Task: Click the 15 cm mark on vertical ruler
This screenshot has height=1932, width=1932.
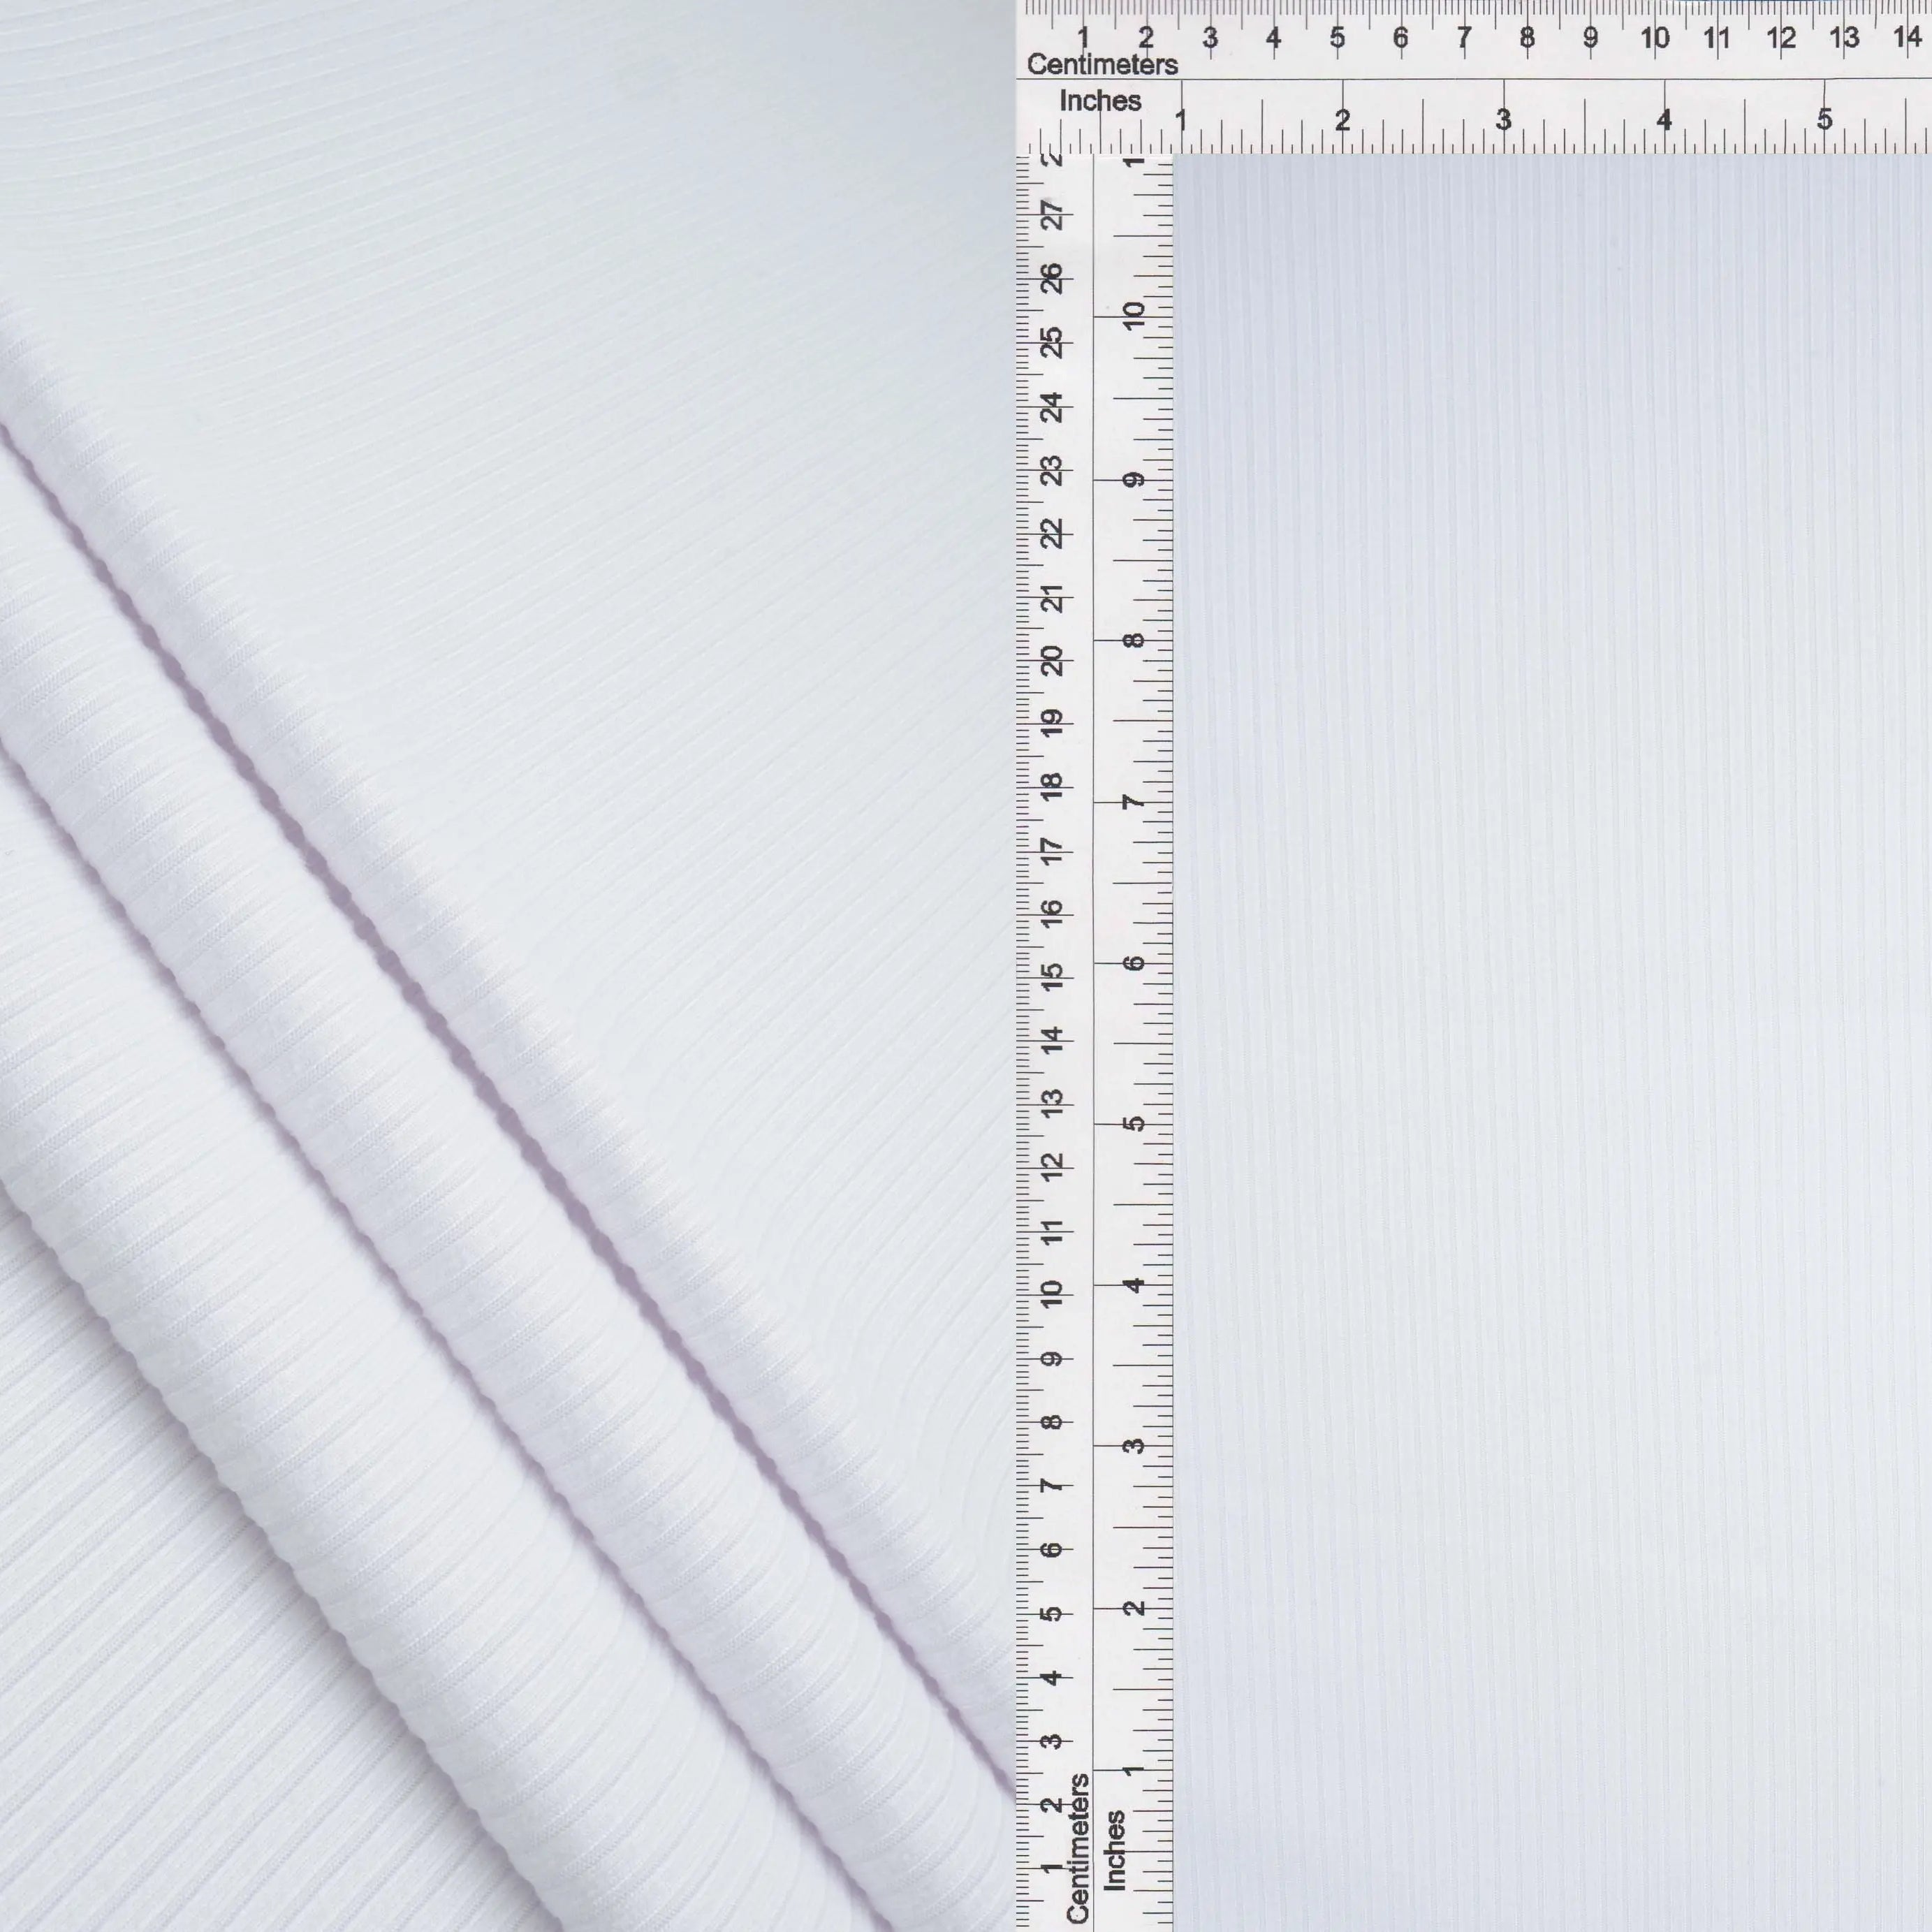Action: (1052, 976)
